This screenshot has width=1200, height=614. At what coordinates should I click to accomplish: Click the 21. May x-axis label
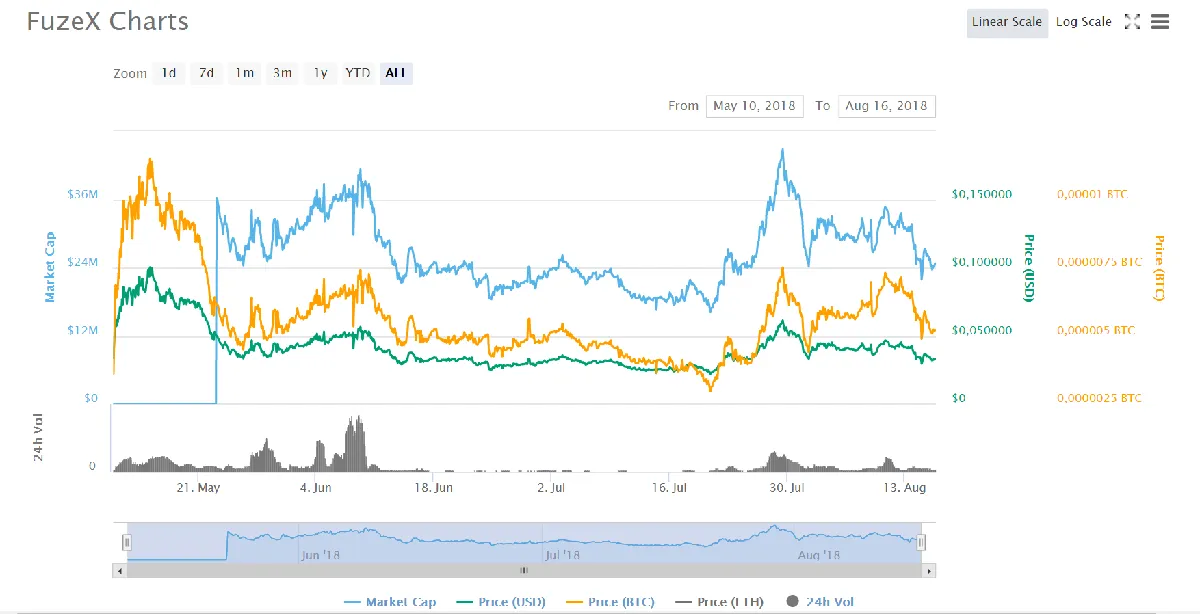click(x=198, y=488)
